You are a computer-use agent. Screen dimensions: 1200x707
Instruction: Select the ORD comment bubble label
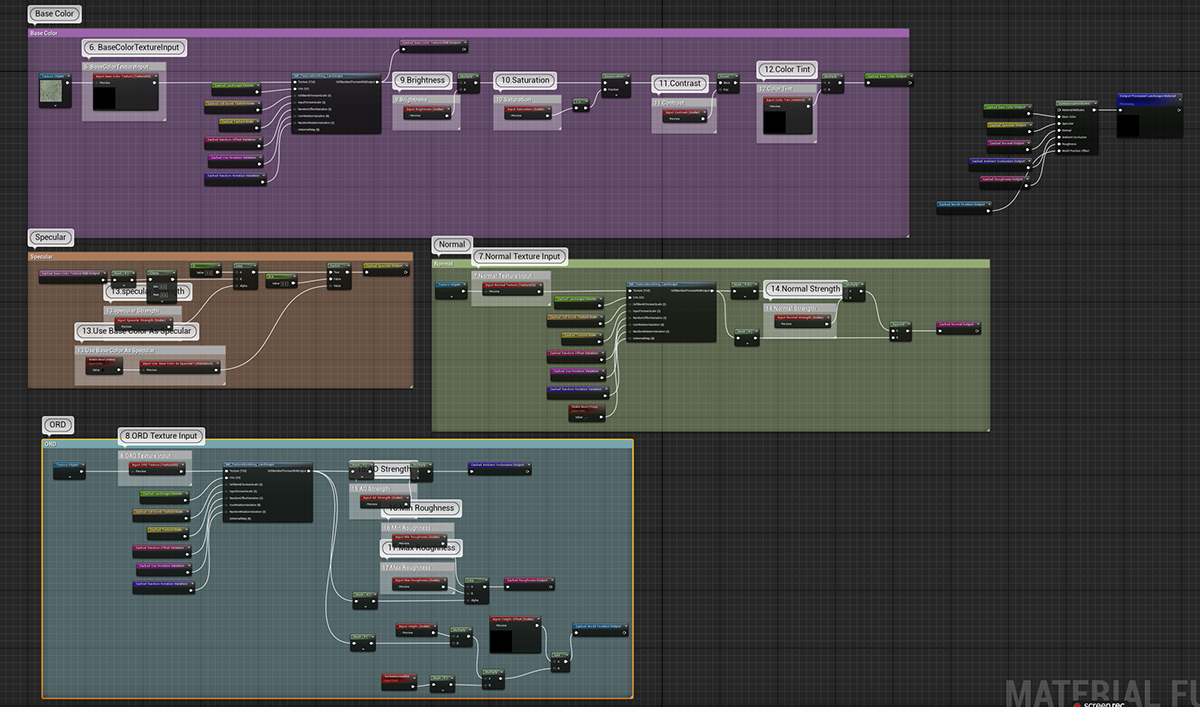(56, 425)
